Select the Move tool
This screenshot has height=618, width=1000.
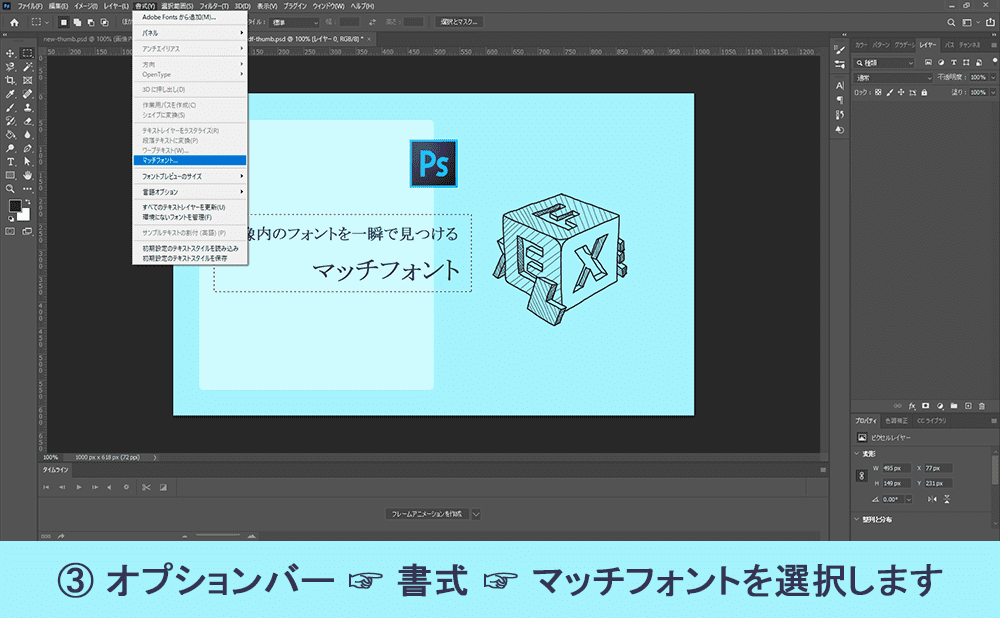click(x=12, y=53)
